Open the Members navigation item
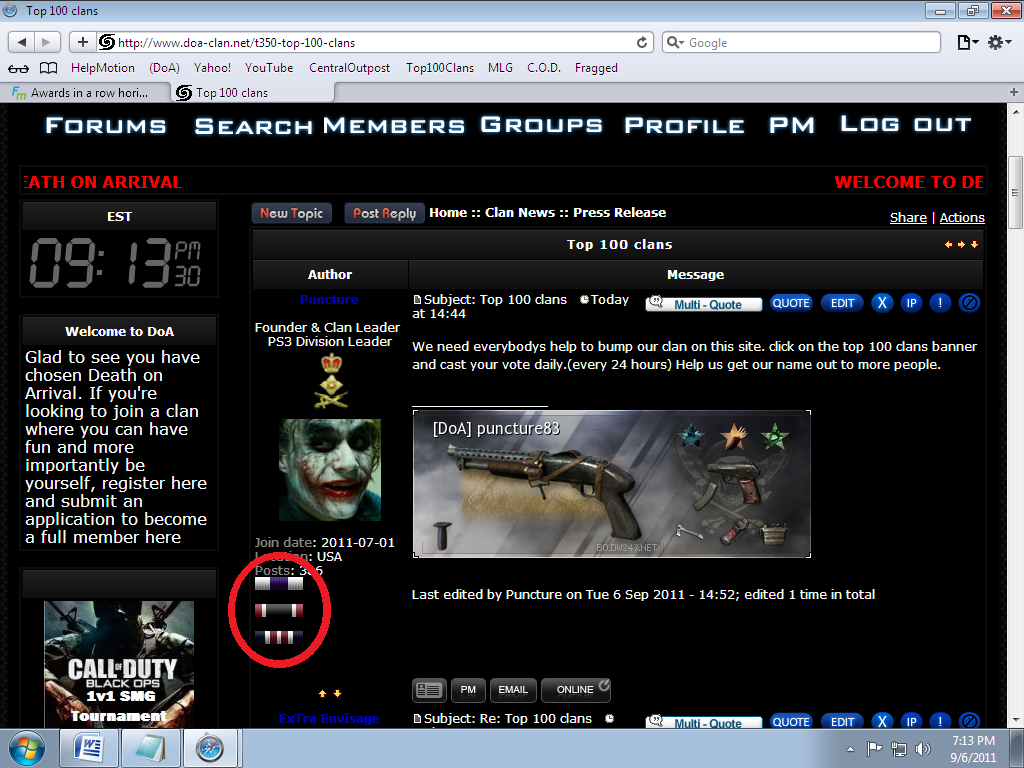Screen dimensions: 1024x768 [394, 125]
